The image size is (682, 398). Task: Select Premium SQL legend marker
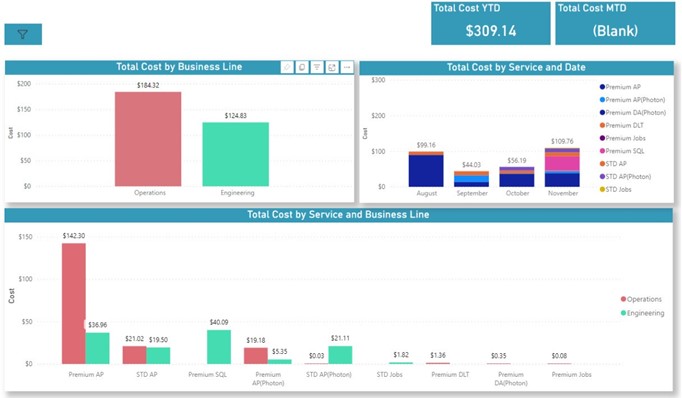click(x=602, y=151)
